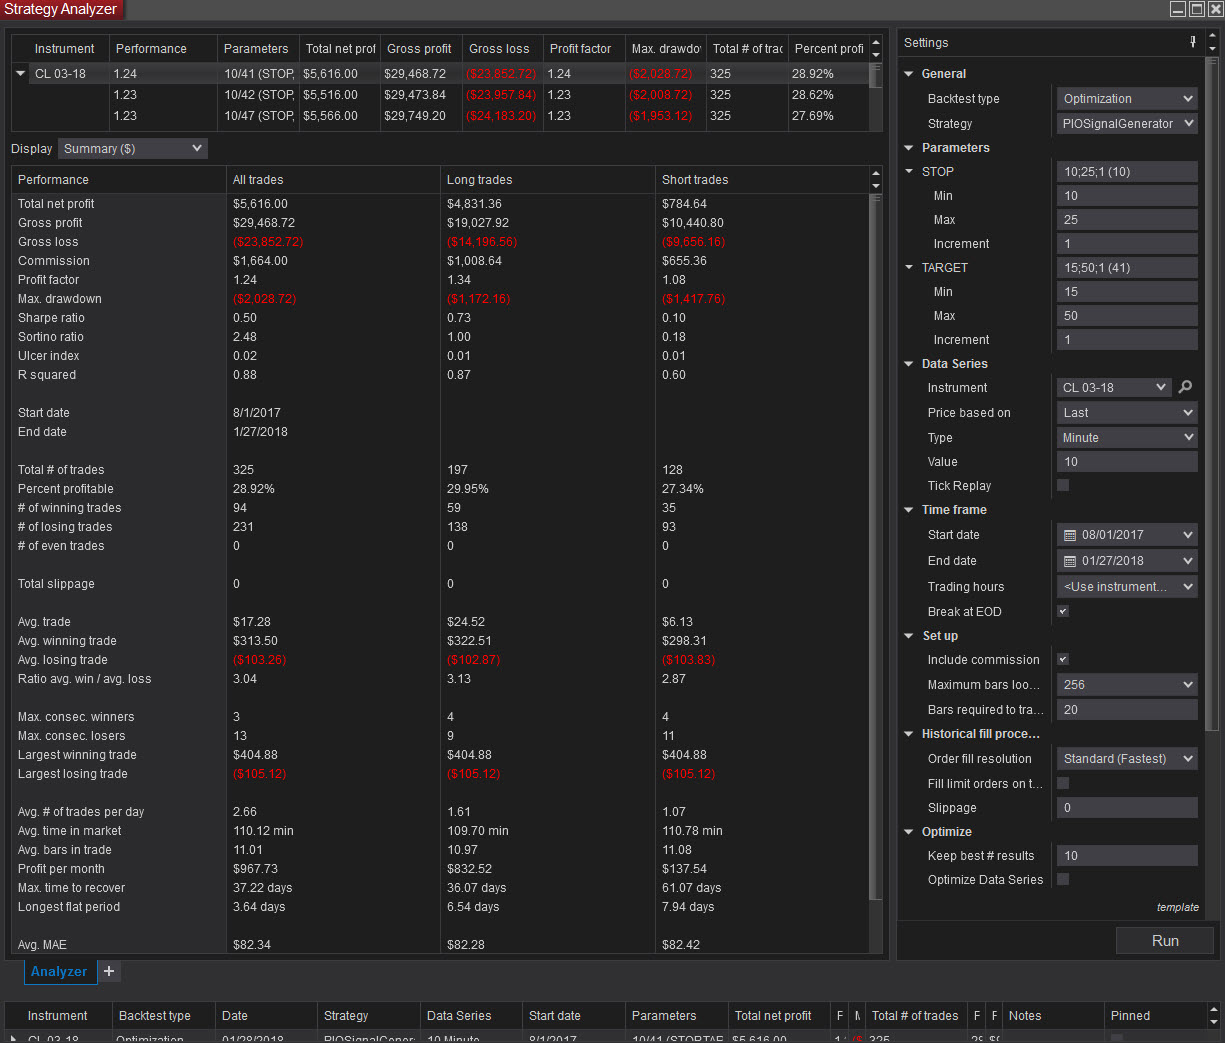Open Price based on dropdown
The width and height of the screenshot is (1225, 1043).
click(1127, 413)
